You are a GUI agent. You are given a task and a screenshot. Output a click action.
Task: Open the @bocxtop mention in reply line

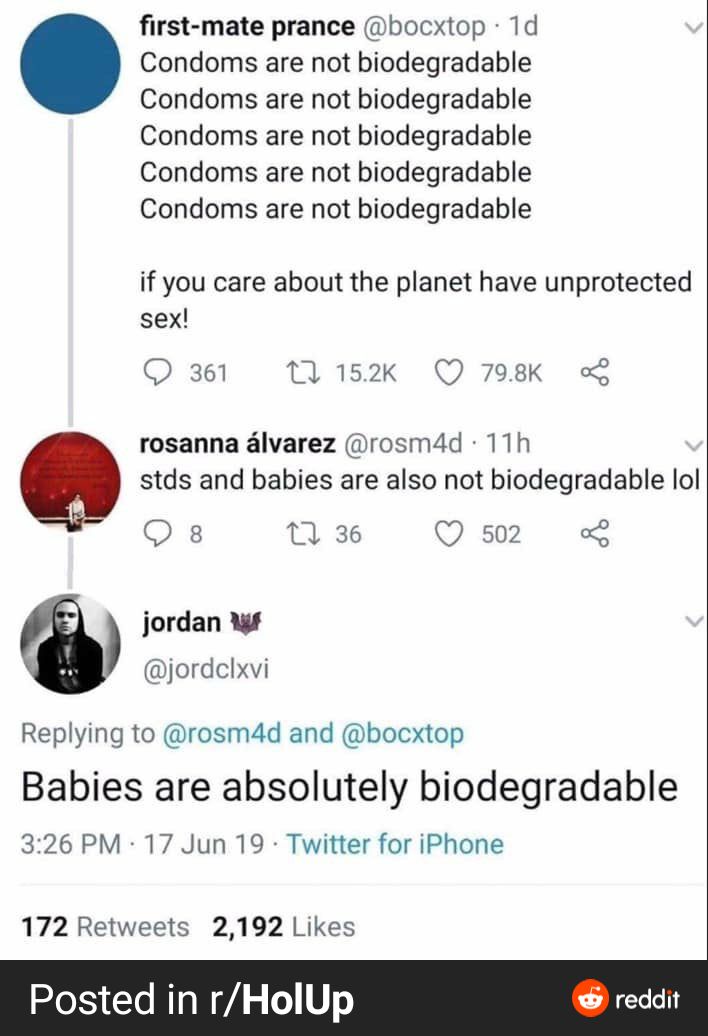point(403,733)
